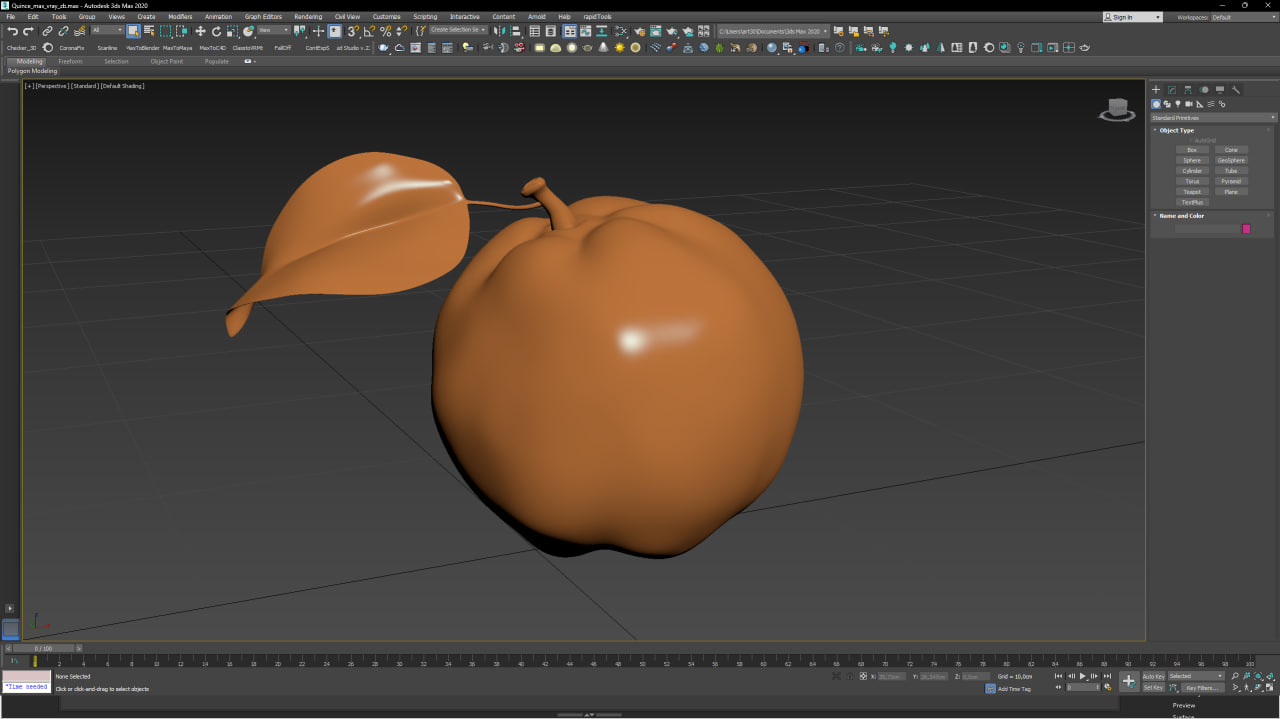1280x719 pixels.
Task: Go to the end frame
Action: (1106, 676)
